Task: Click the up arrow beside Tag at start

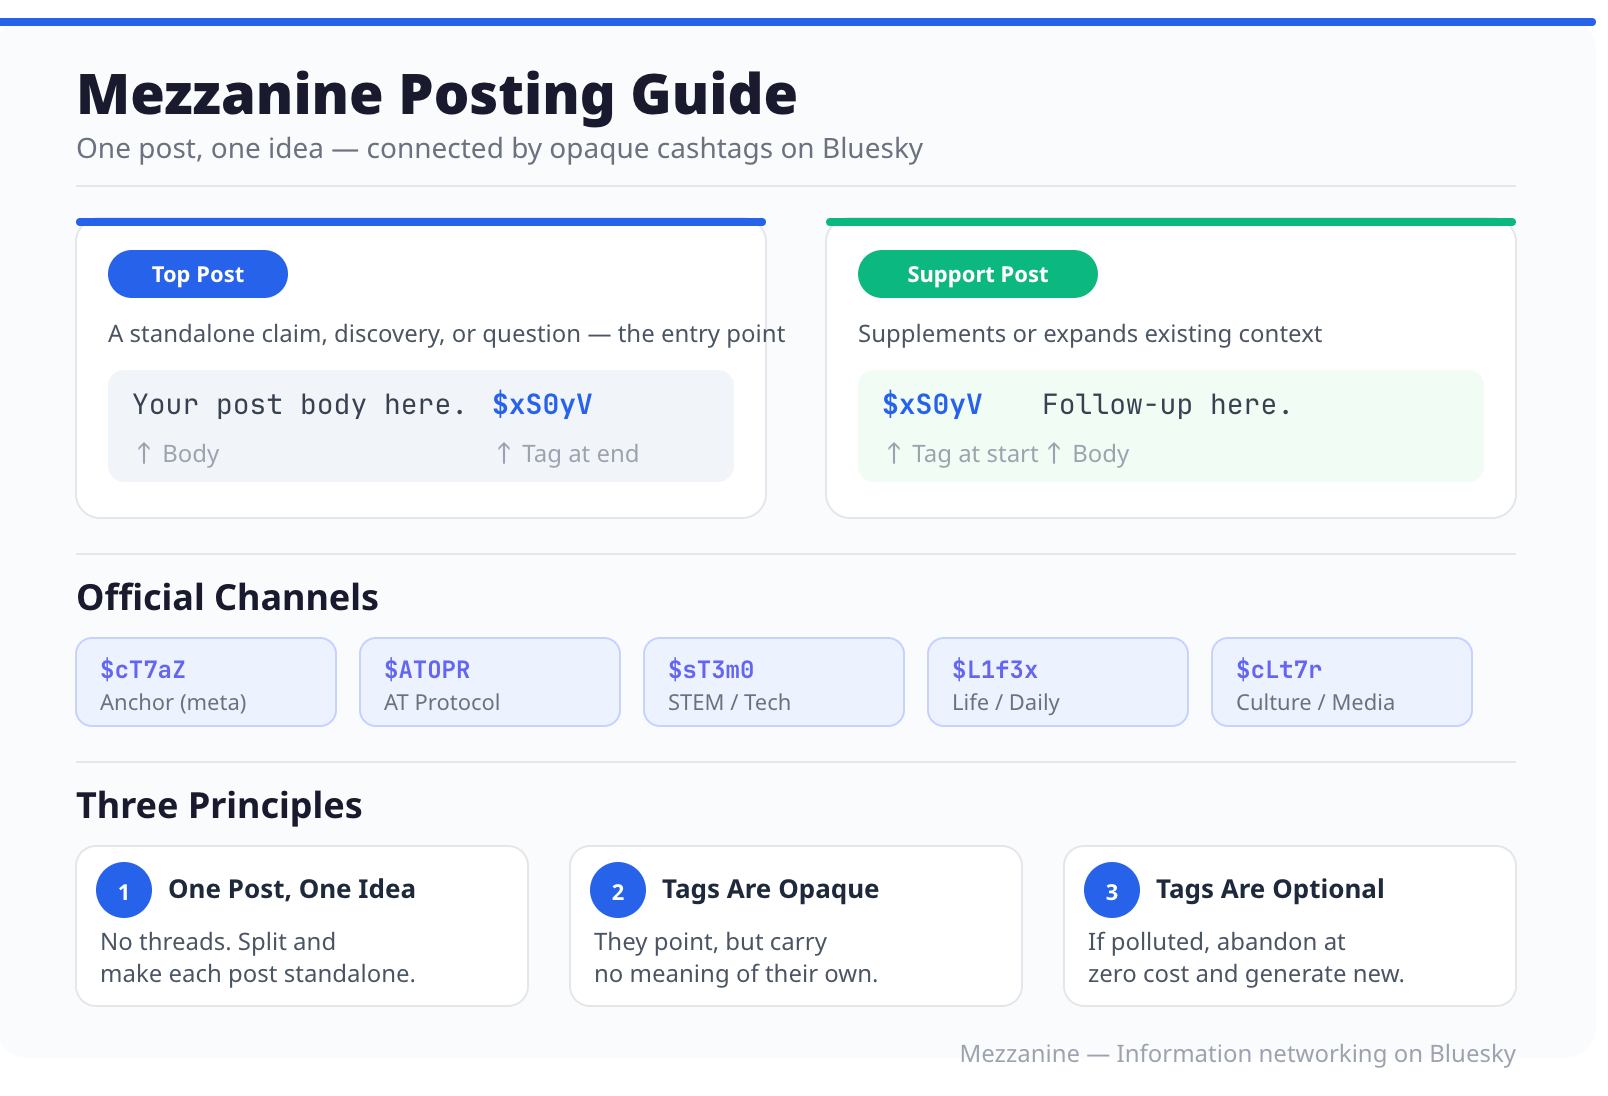Action: point(894,454)
